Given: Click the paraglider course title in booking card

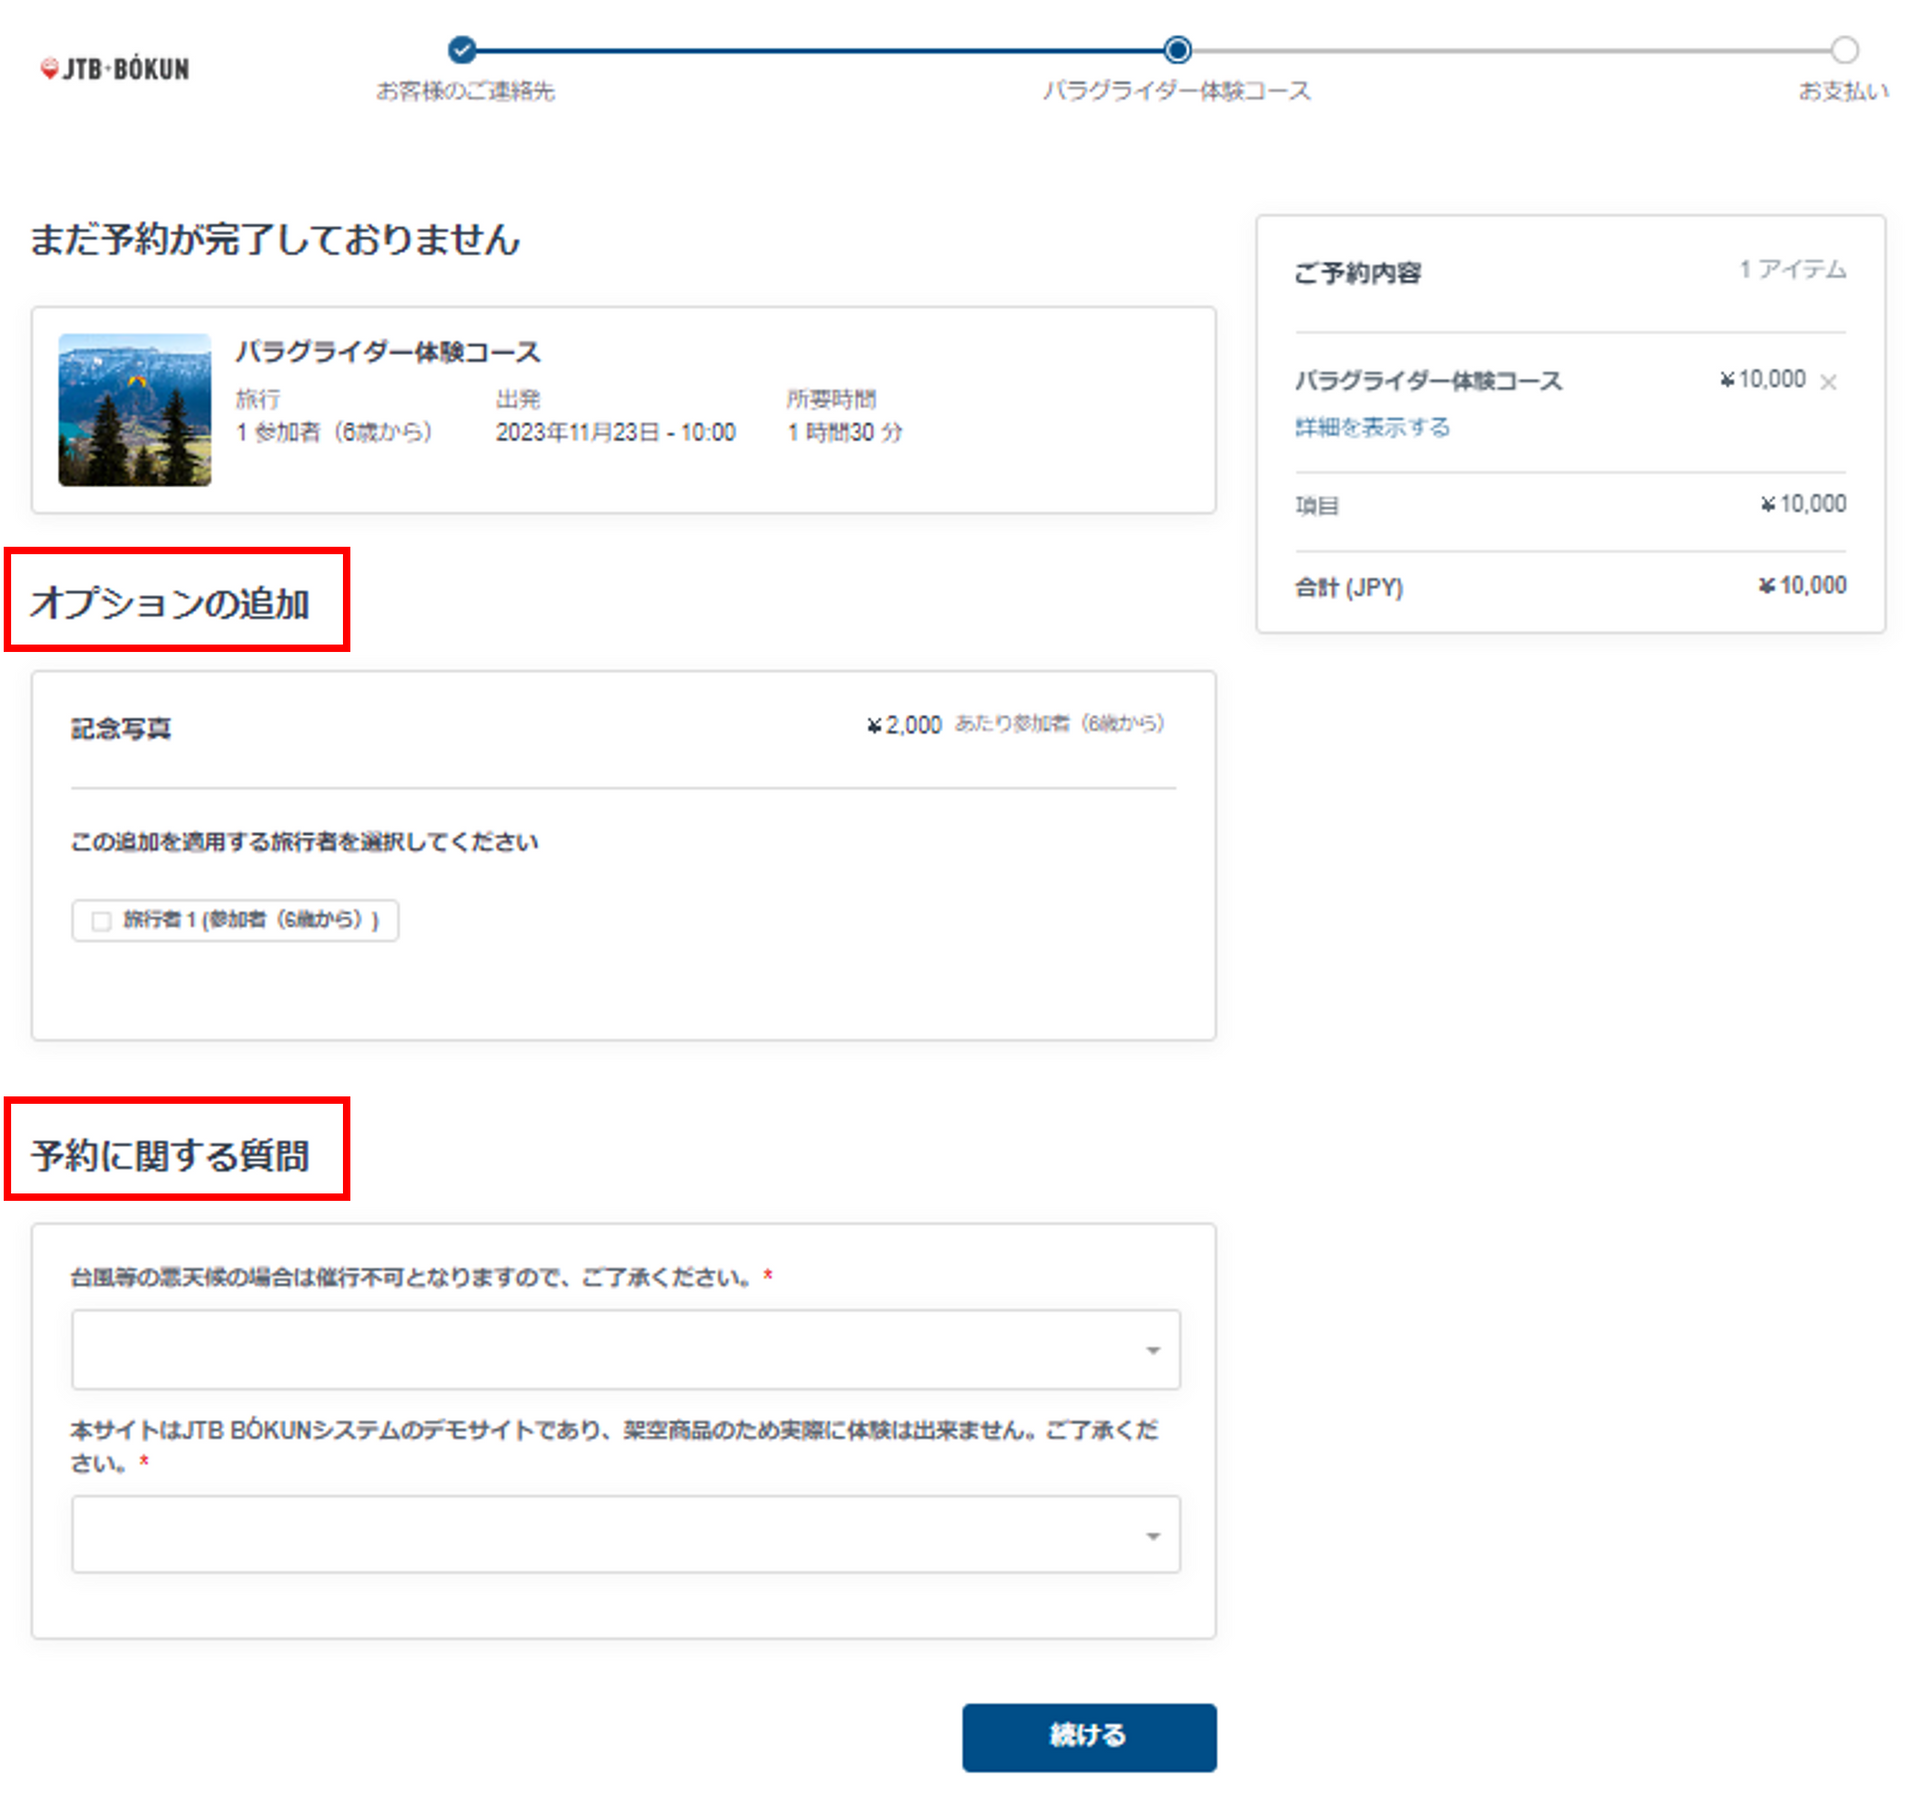Looking at the screenshot, I should (388, 352).
